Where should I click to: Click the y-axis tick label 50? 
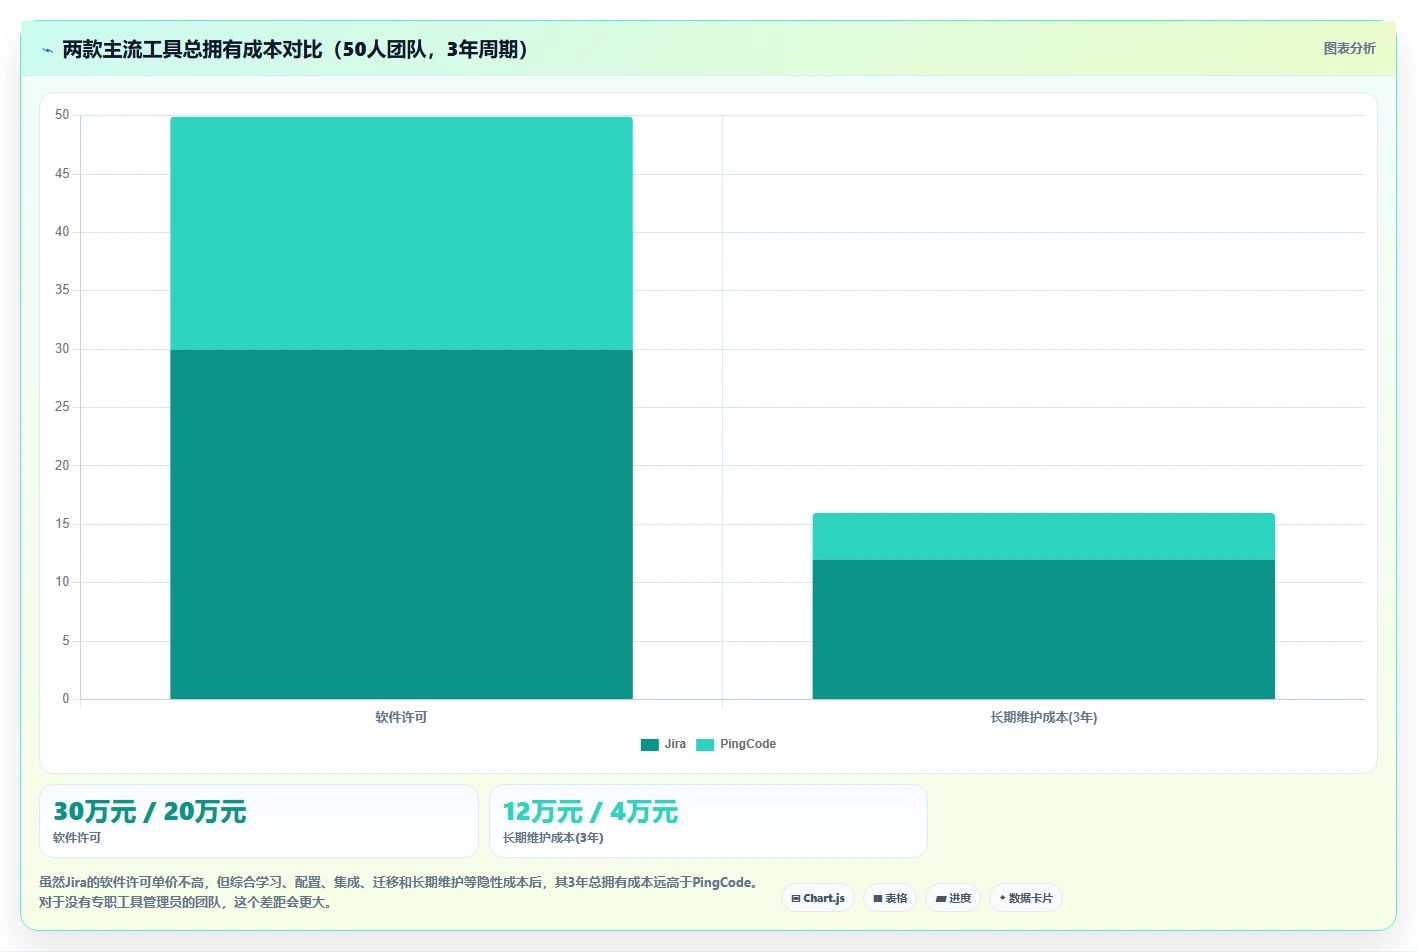(62, 115)
